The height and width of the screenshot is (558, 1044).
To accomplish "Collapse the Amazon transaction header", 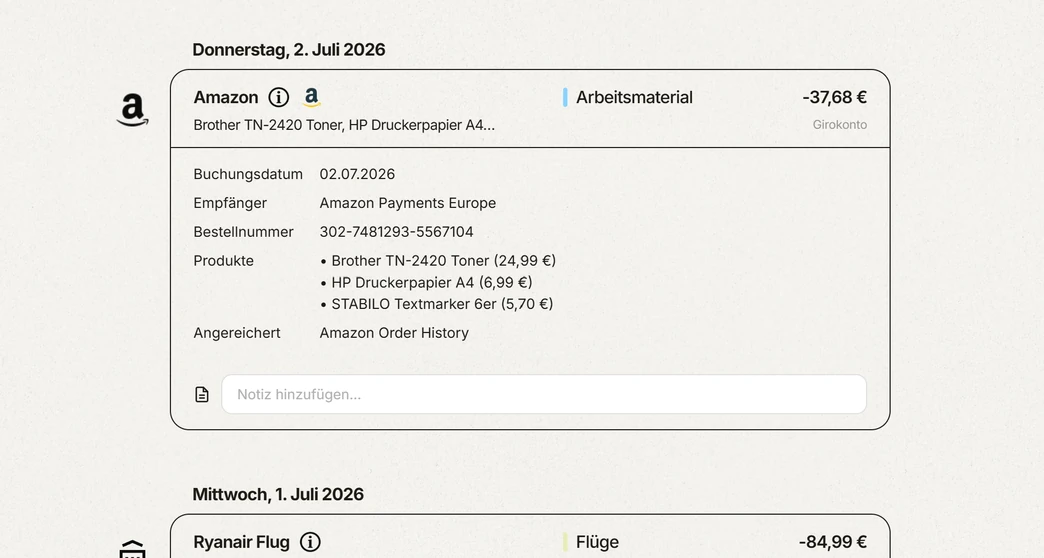I will click(x=530, y=109).
